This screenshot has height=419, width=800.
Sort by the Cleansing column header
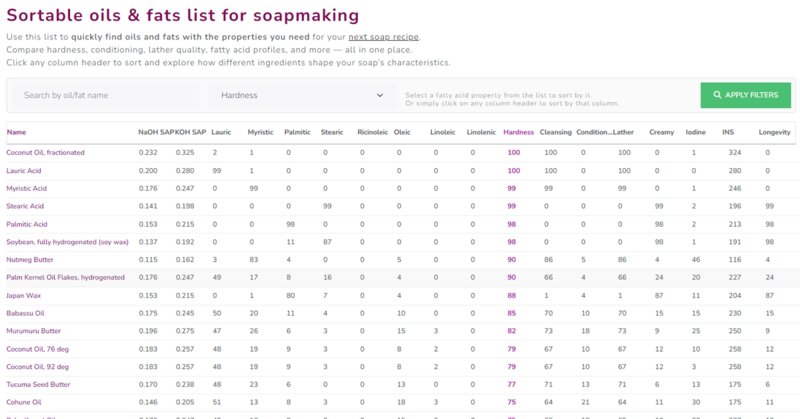point(556,132)
